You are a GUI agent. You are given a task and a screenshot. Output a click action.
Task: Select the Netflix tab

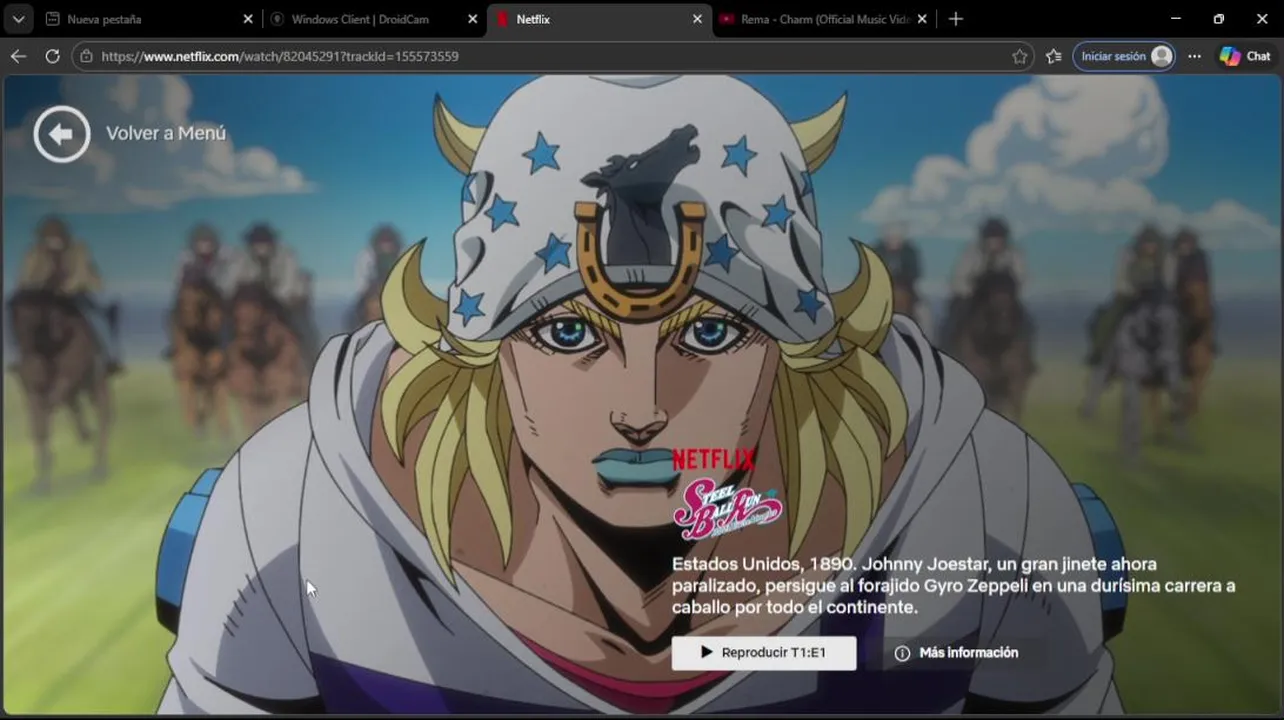coord(598,19)
